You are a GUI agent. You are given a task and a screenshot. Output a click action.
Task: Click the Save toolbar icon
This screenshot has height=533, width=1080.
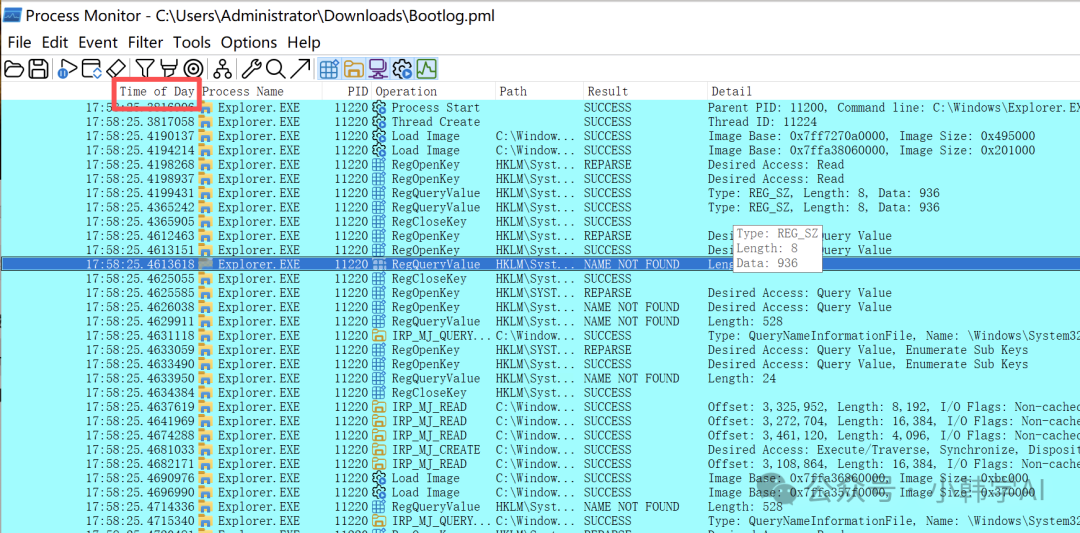coord(38,69)
